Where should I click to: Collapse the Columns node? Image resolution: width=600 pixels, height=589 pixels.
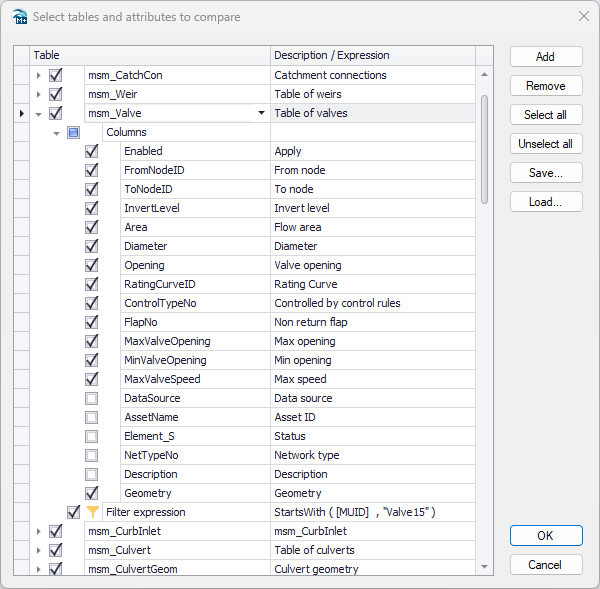point(57,133)
